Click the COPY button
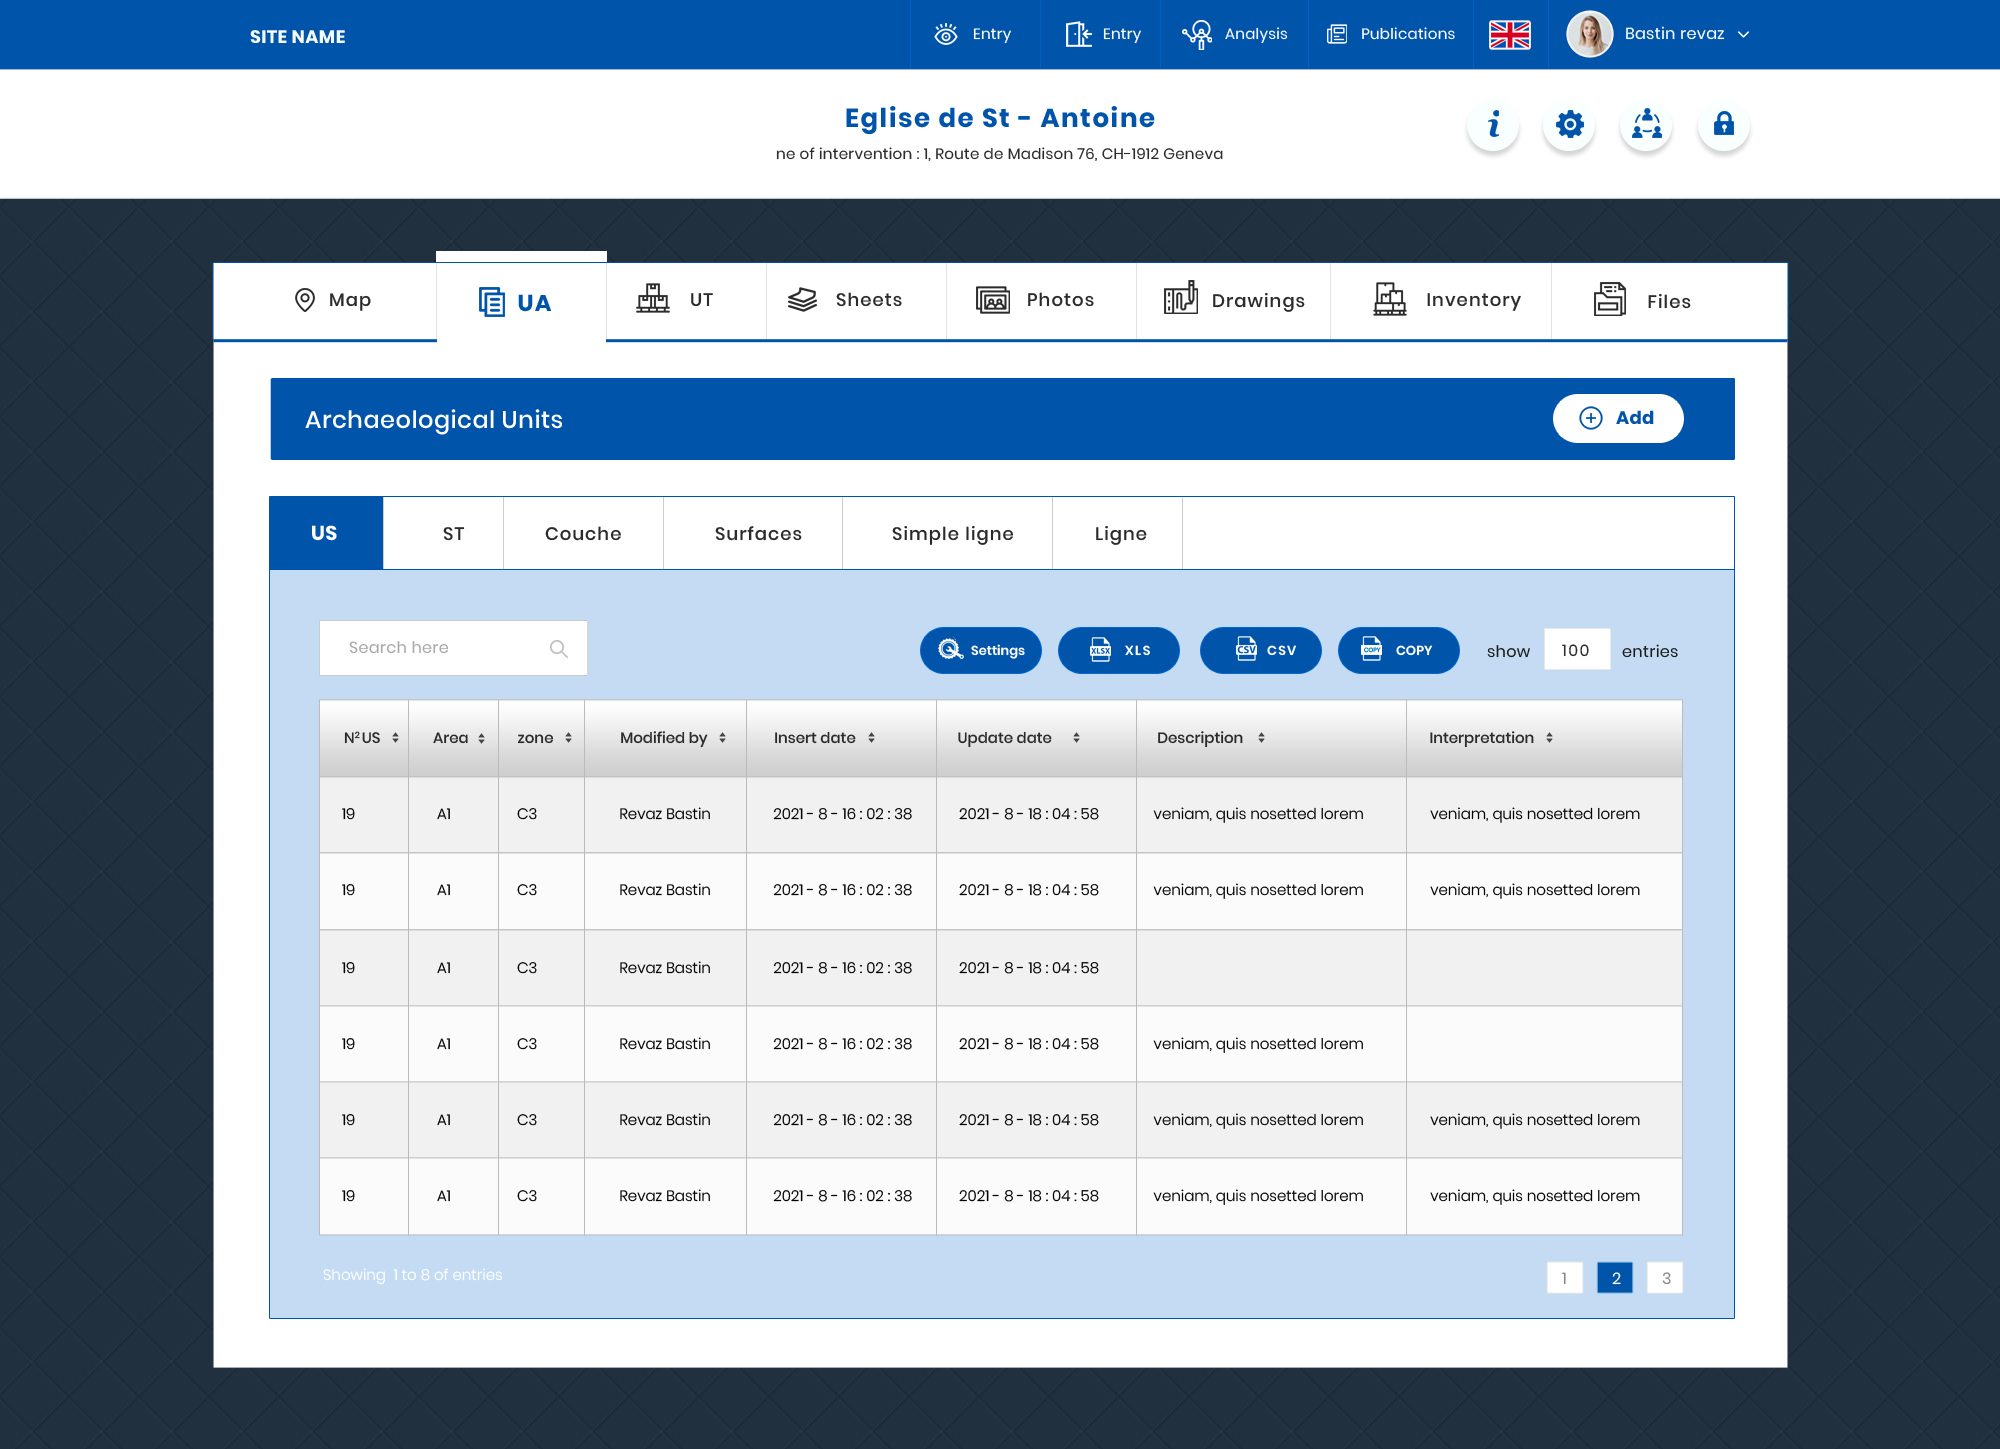 click(x=1398, y=651)
